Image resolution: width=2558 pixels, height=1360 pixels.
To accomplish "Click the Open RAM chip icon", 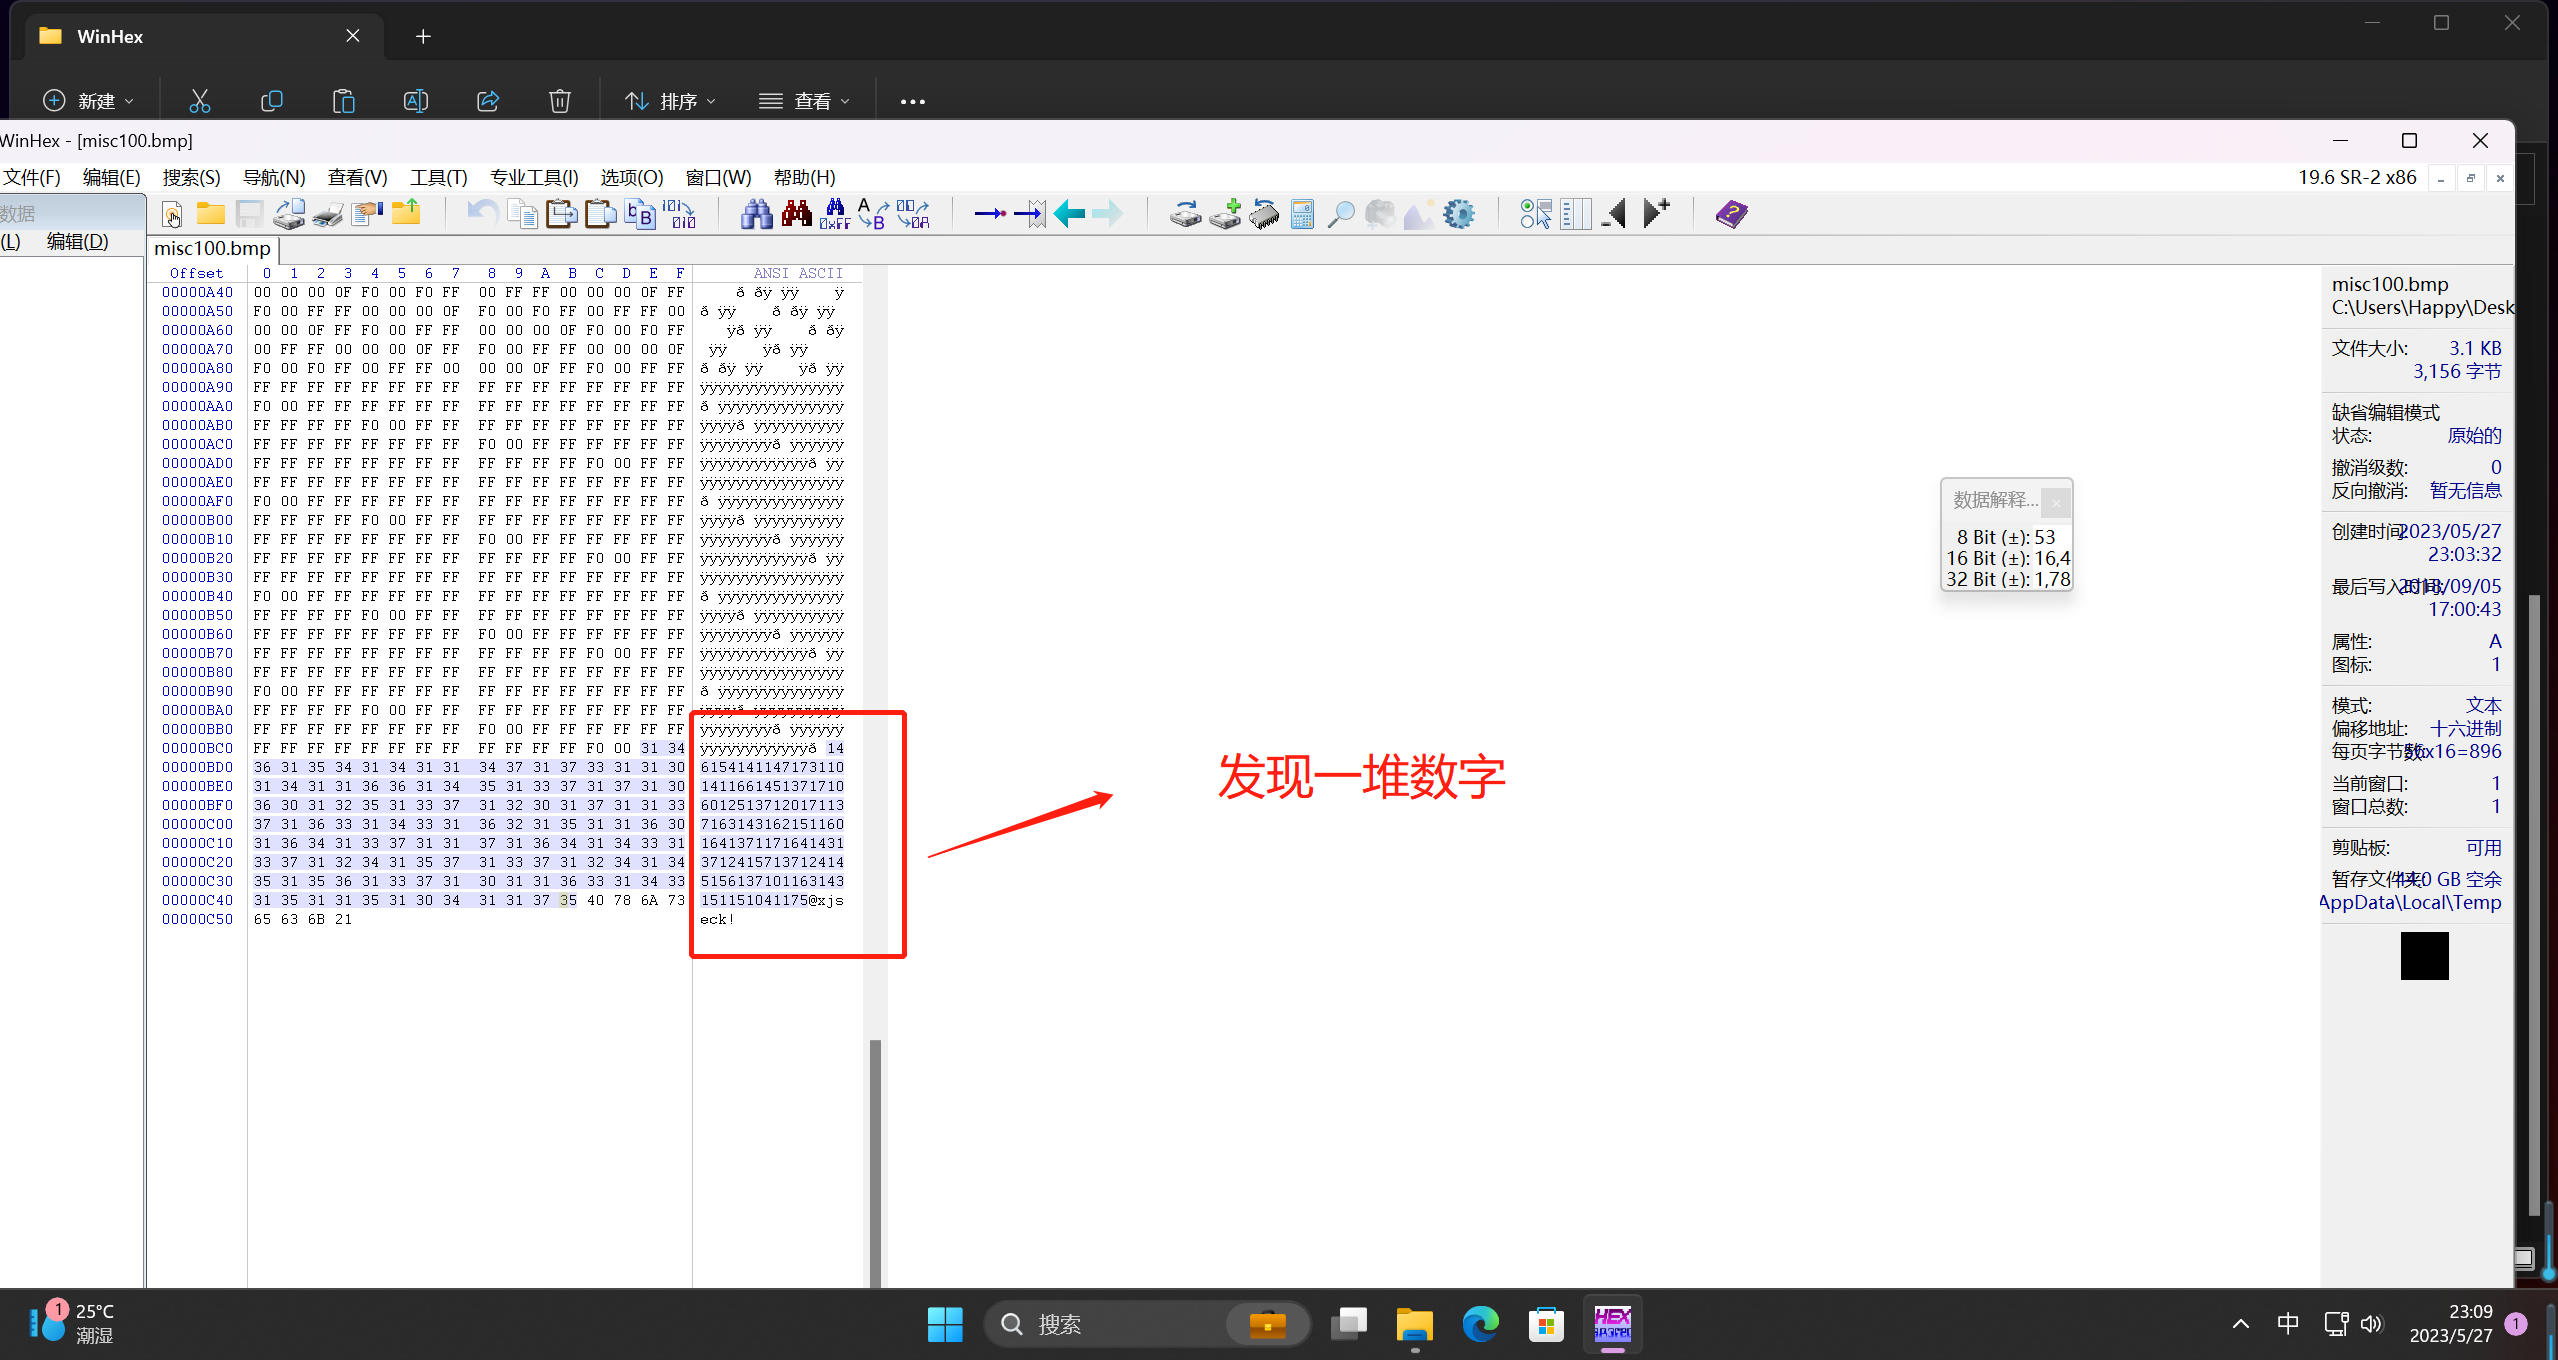I will click(1264, 213).
